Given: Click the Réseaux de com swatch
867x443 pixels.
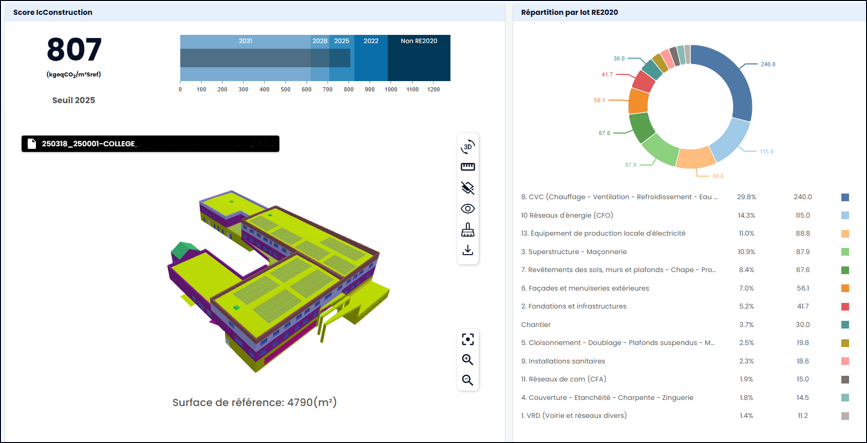Looking at the screenshot, I should click(x=845, y=379).
